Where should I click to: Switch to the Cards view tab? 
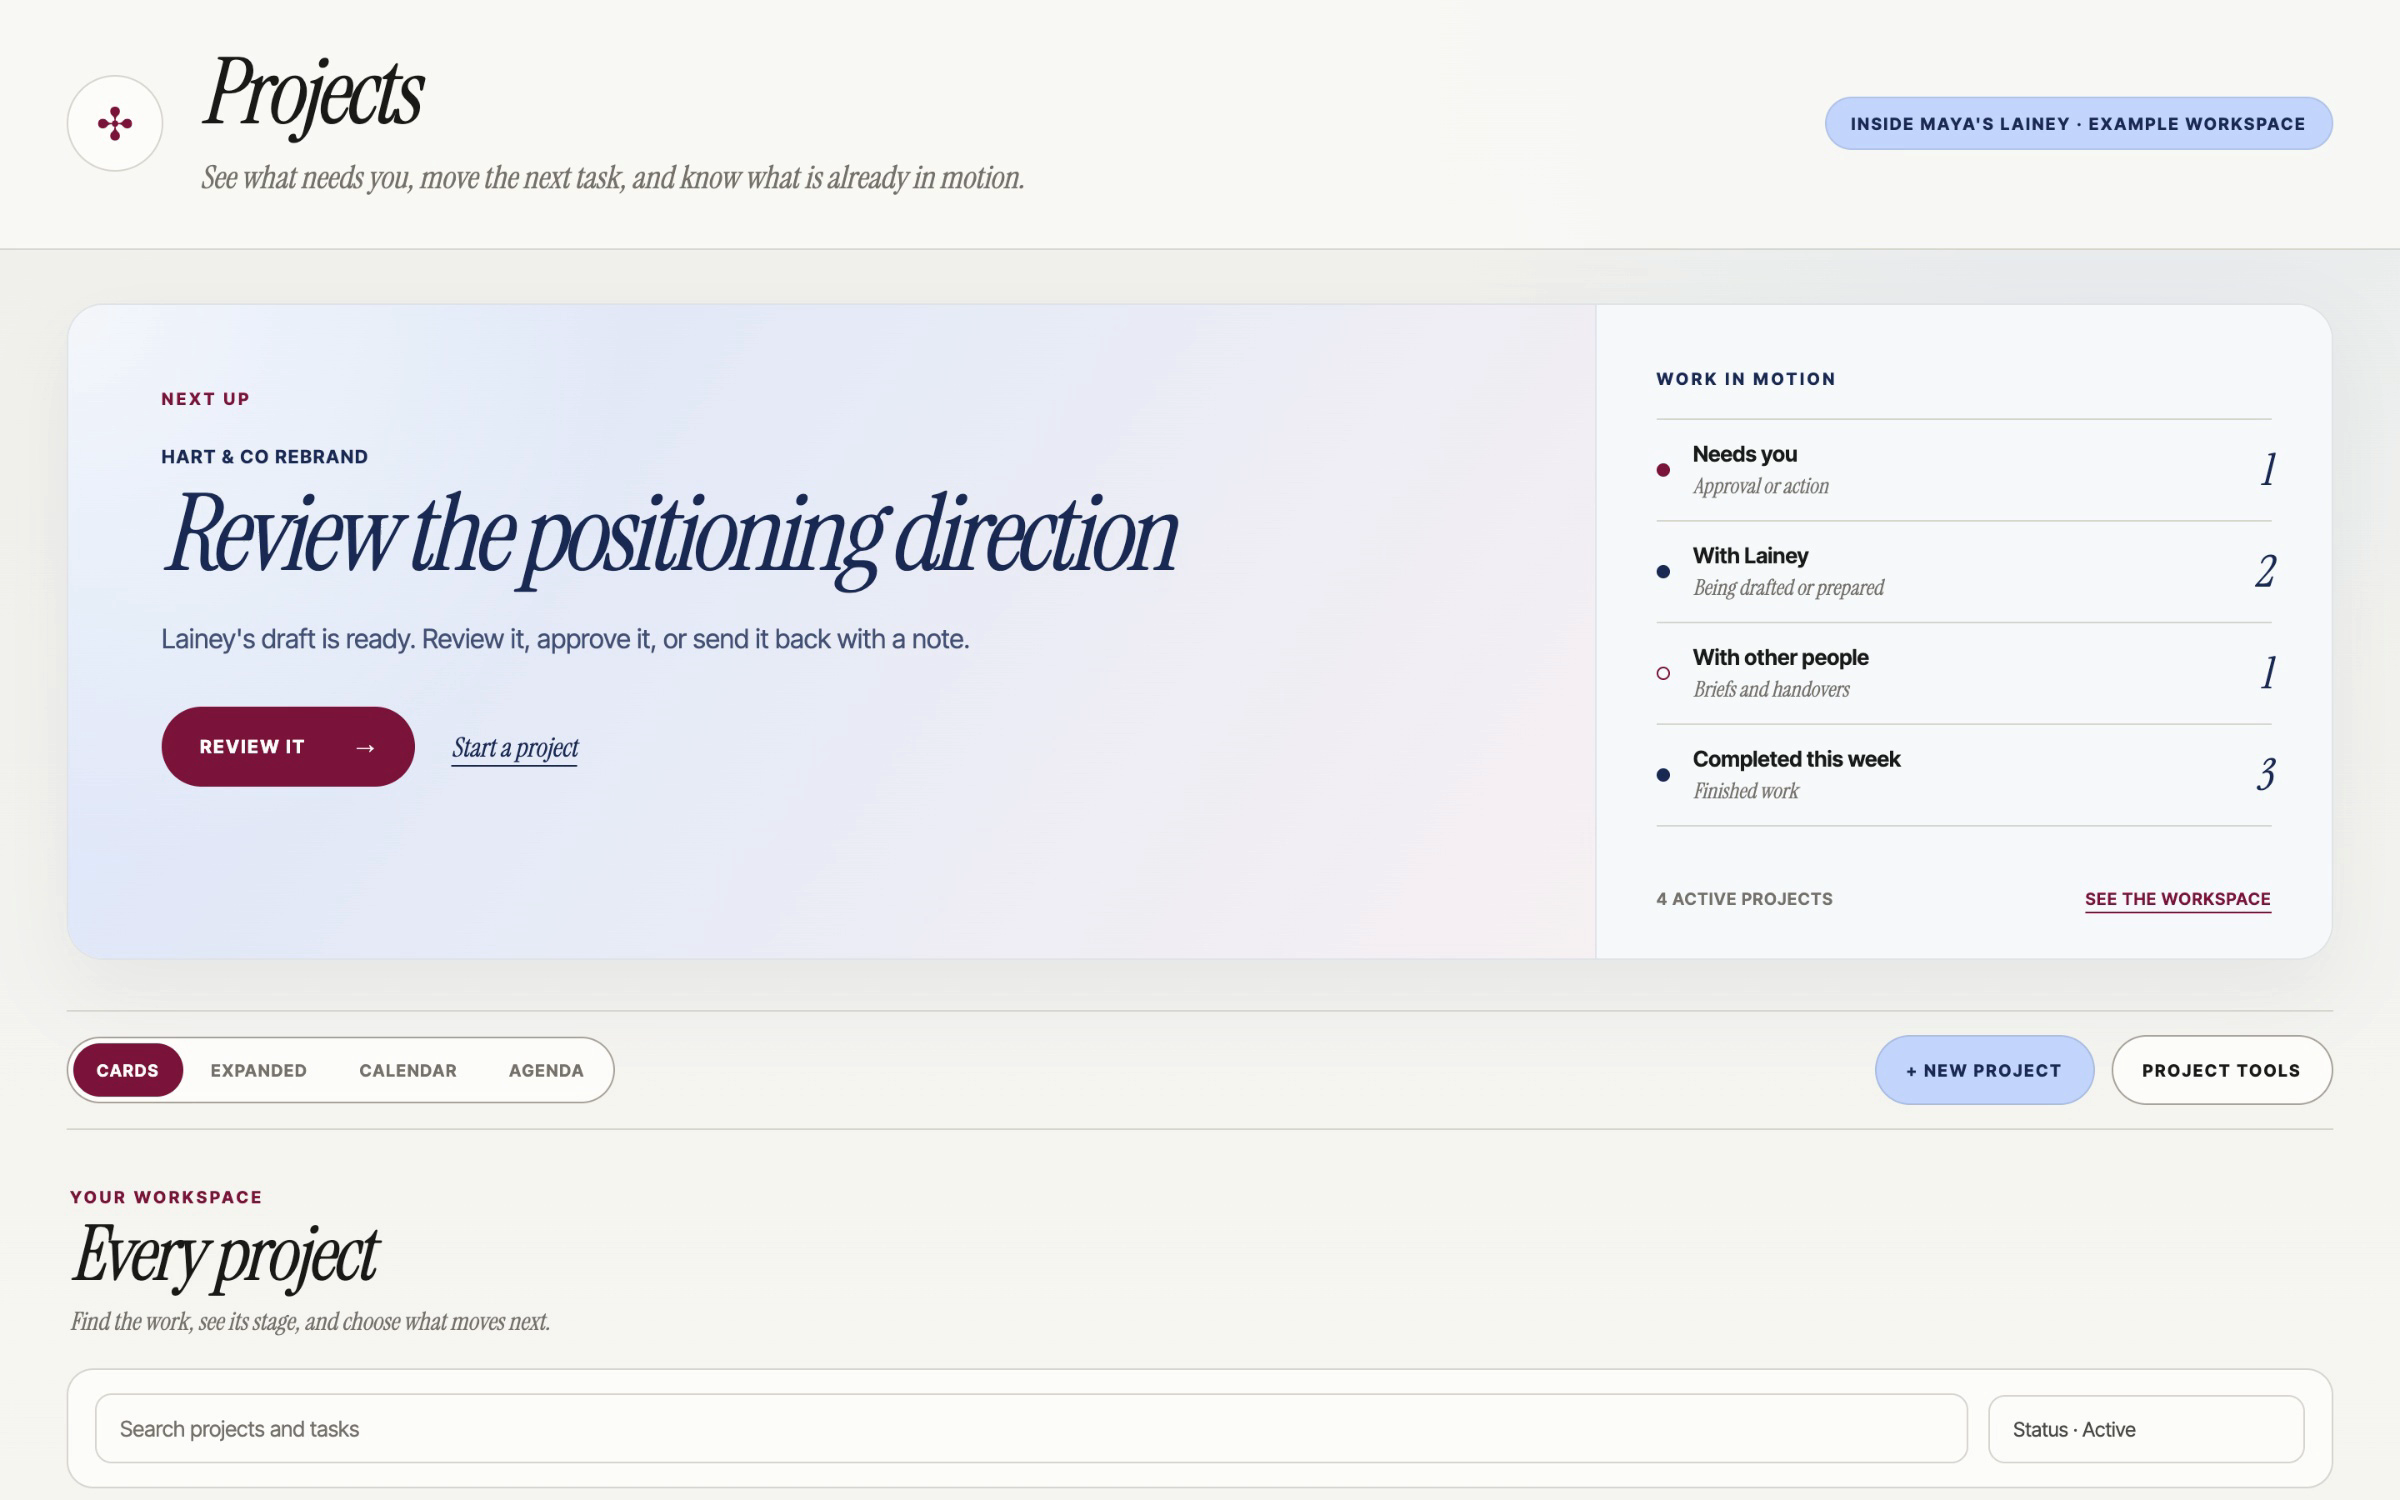(127, 1070)
